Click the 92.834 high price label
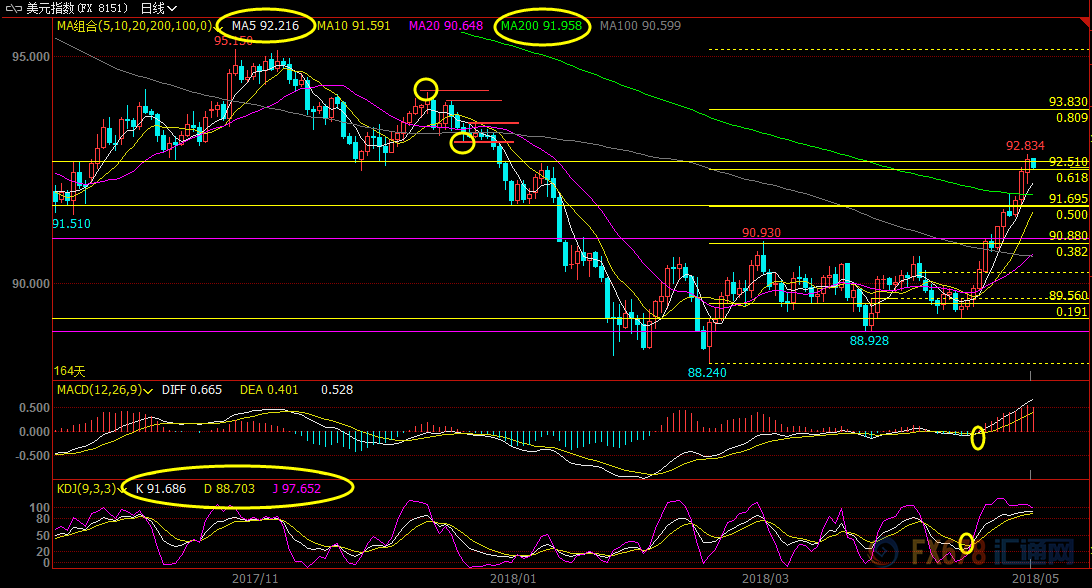1092x588 pixels. [x=1025, y=146]
